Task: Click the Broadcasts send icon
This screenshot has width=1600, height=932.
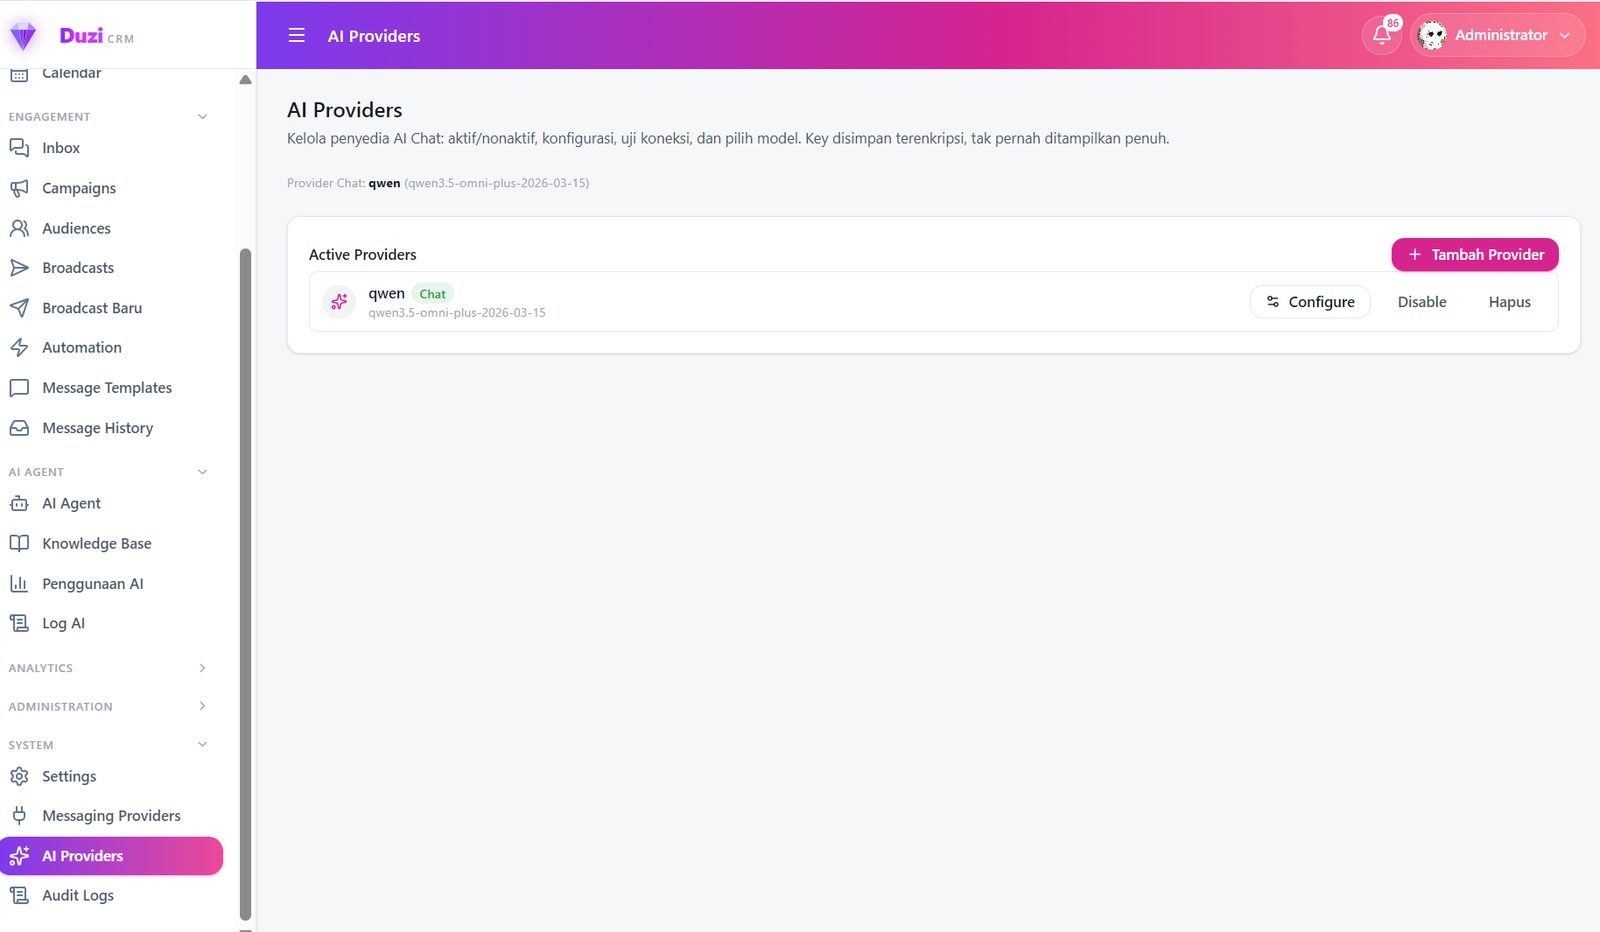Action: coord(19,268)
